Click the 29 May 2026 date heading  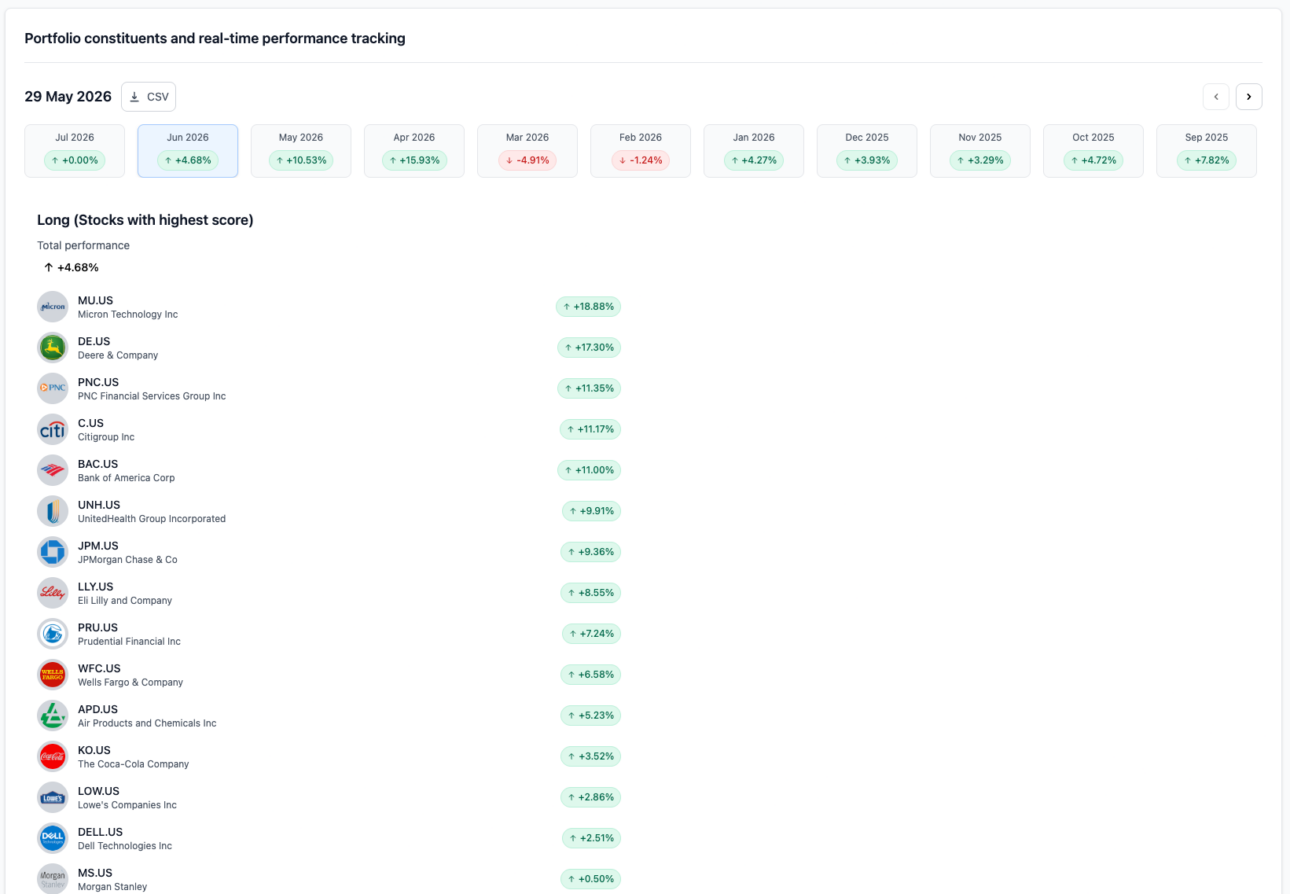coord(68,97)
